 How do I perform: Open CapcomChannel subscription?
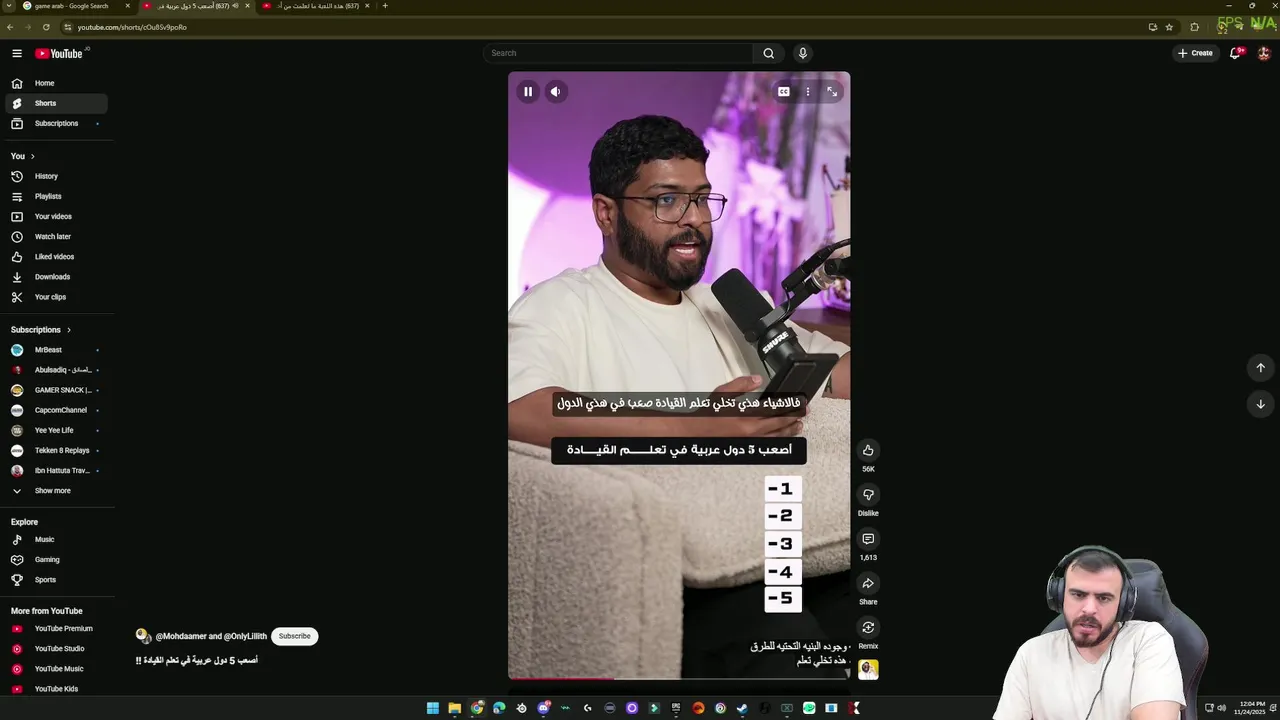pyautogui.click(x=56, y=410)
